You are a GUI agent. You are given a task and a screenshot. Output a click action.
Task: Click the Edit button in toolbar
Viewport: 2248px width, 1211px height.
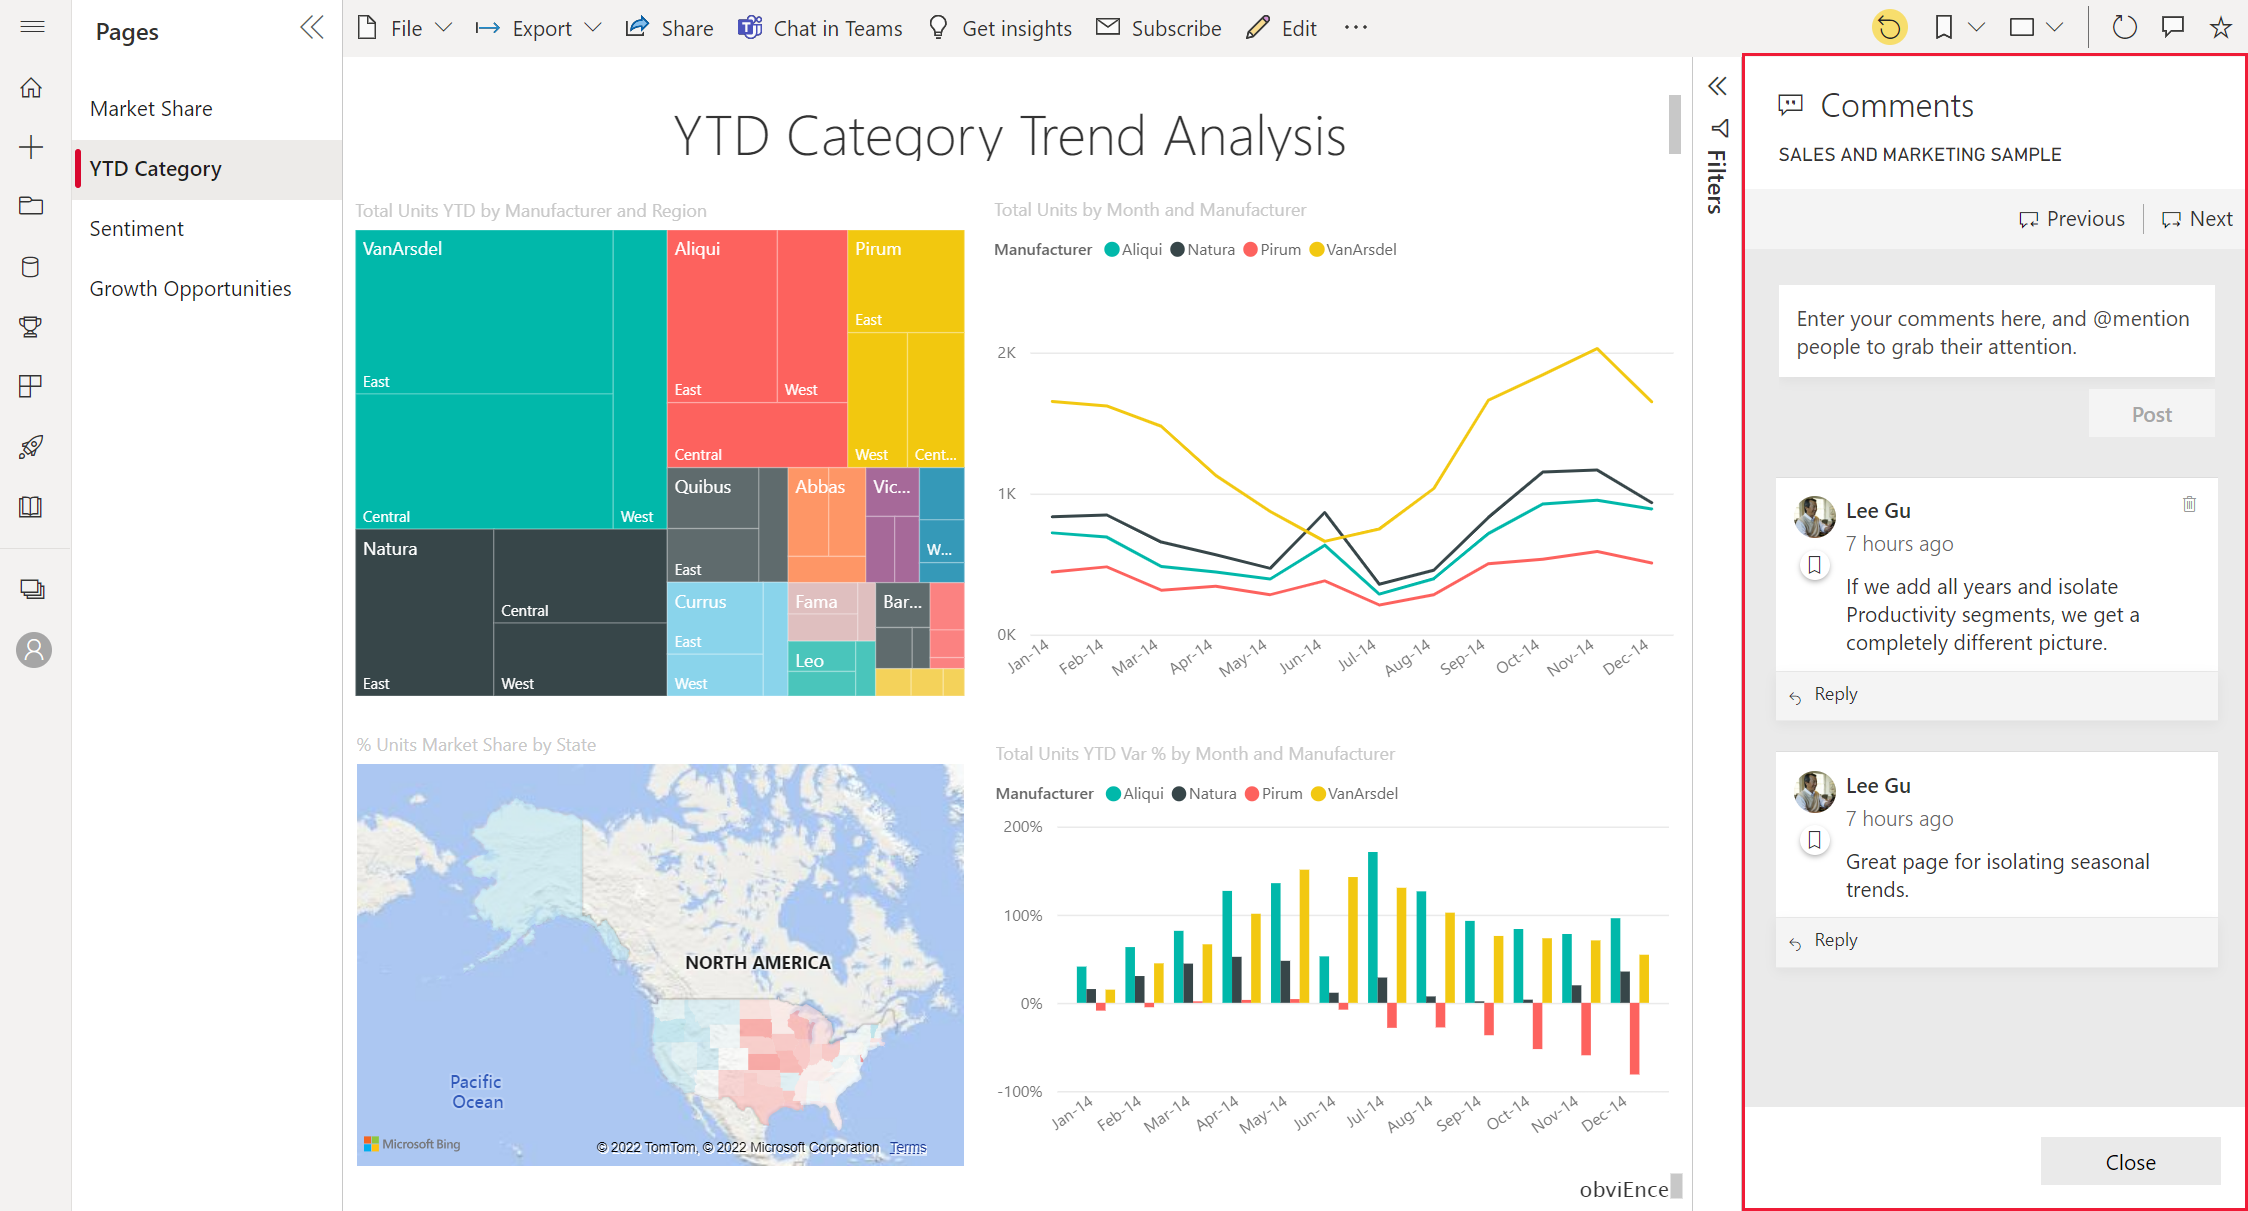point(1285,25)
